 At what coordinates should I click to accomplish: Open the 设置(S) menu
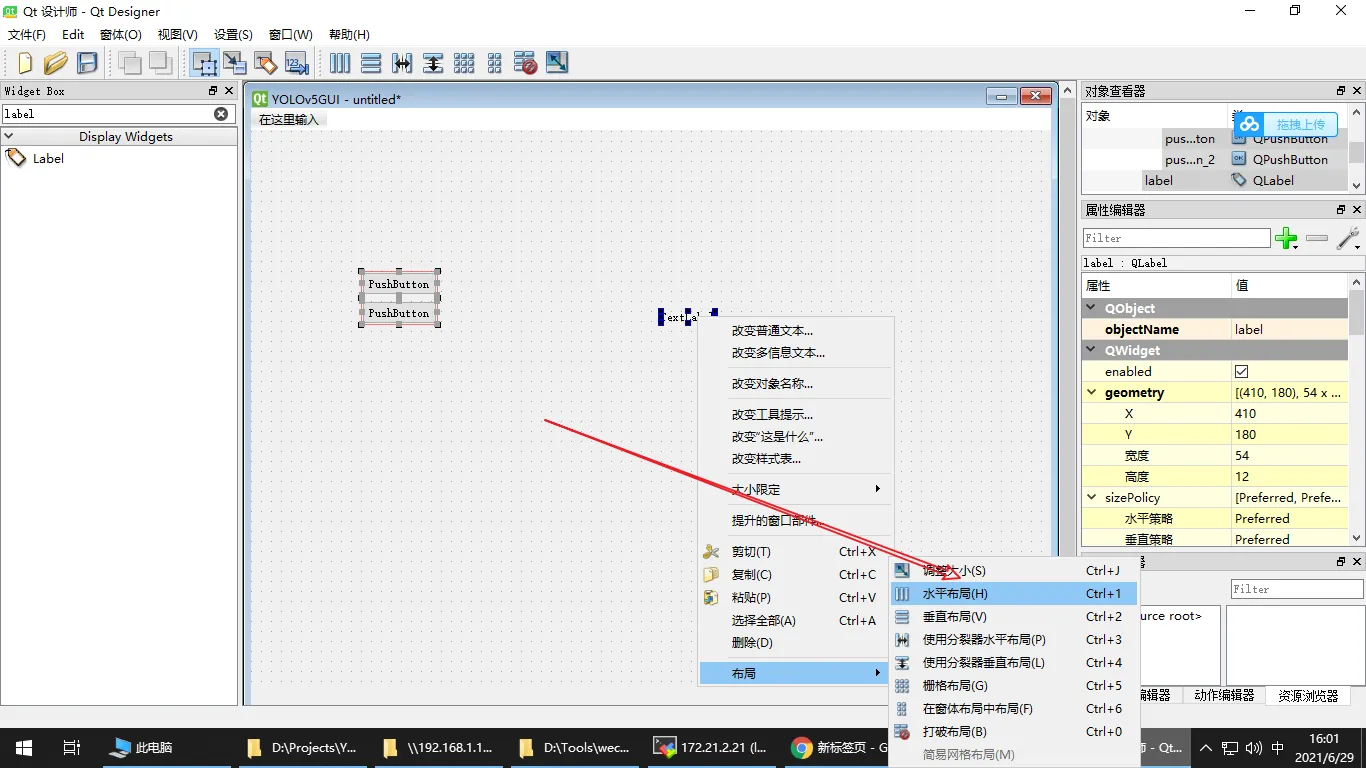(234, 34)
